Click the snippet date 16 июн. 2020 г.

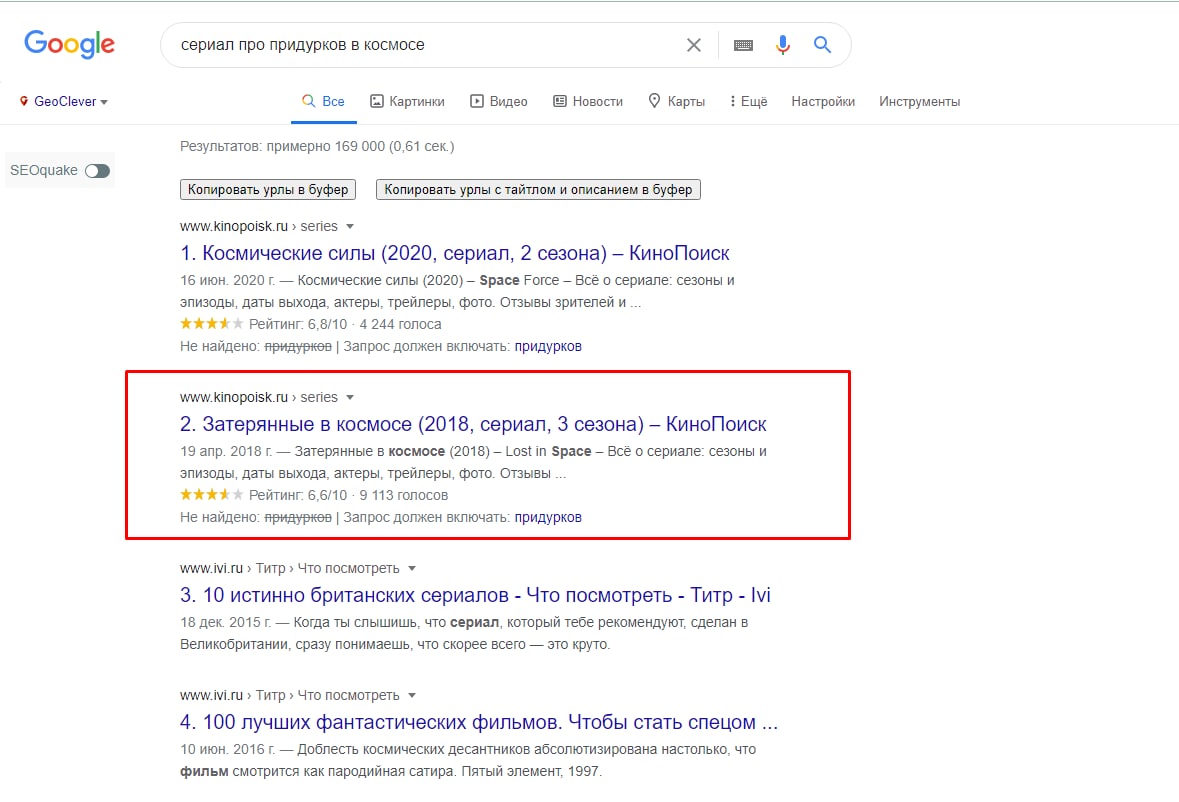click(x=227, y=280)
